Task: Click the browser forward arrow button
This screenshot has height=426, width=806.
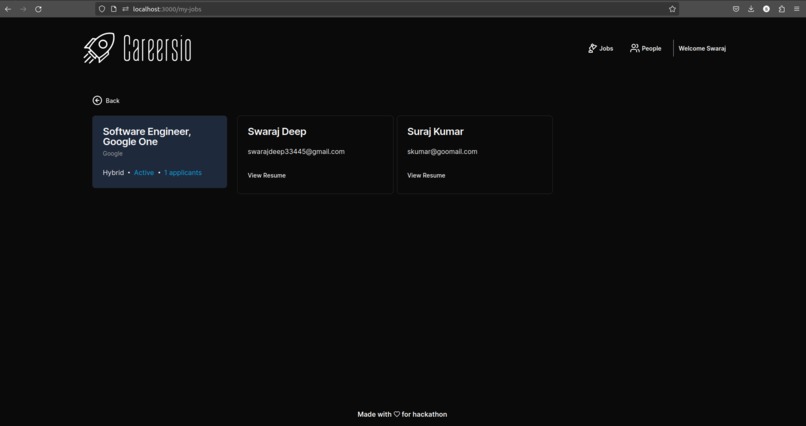Action: point(23,9)
